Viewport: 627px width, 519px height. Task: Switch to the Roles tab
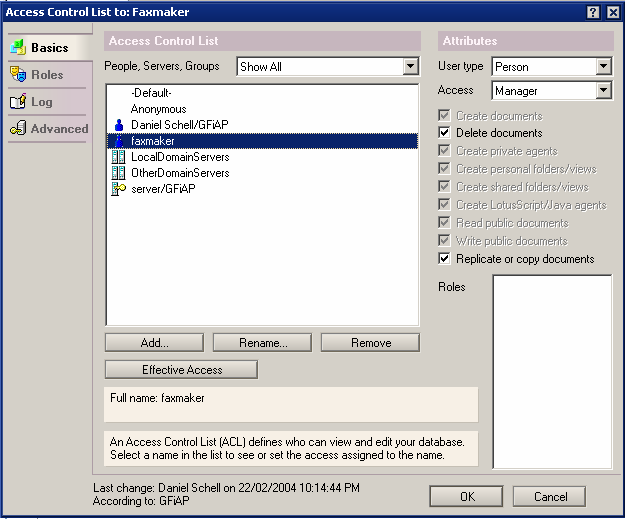(x=46, y=75)
